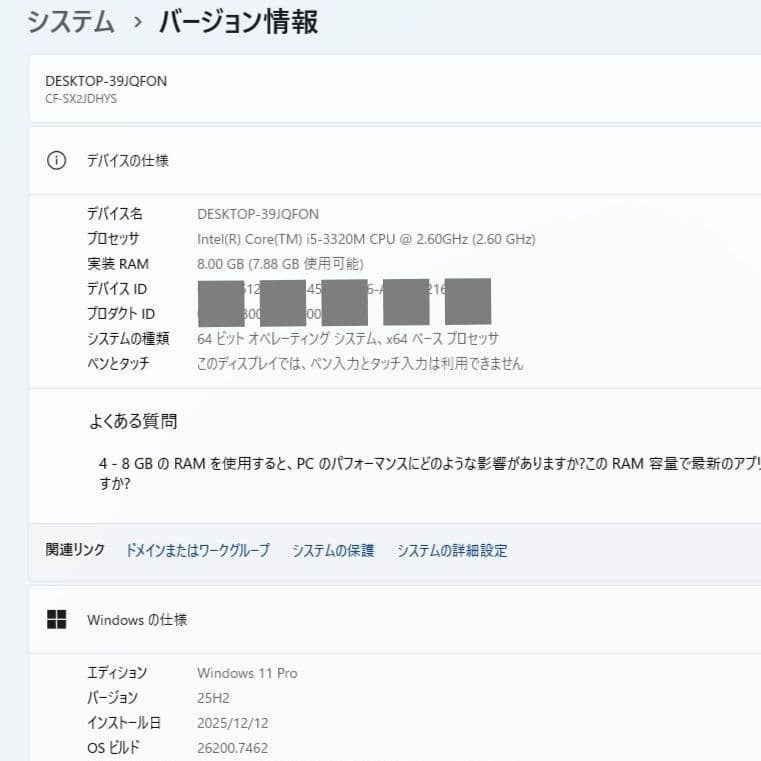
Task: Open システムの保護 link
Action: pyautogui.click(x=333, y=550)
